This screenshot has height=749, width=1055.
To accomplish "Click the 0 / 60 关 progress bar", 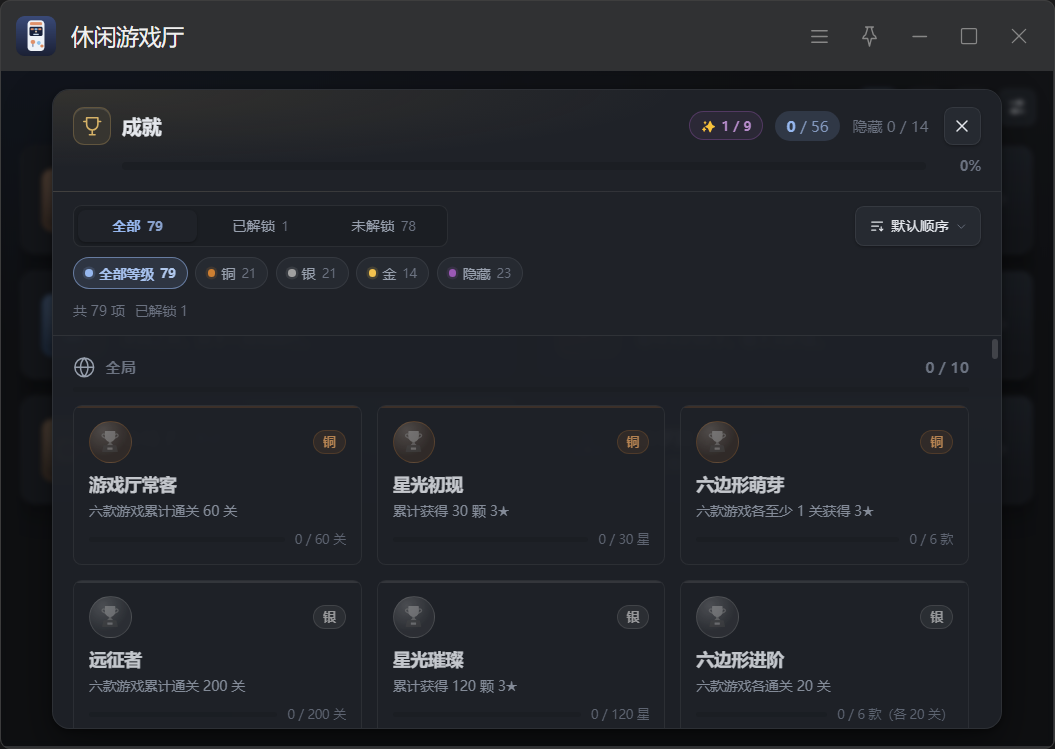I will click(186, 540).
